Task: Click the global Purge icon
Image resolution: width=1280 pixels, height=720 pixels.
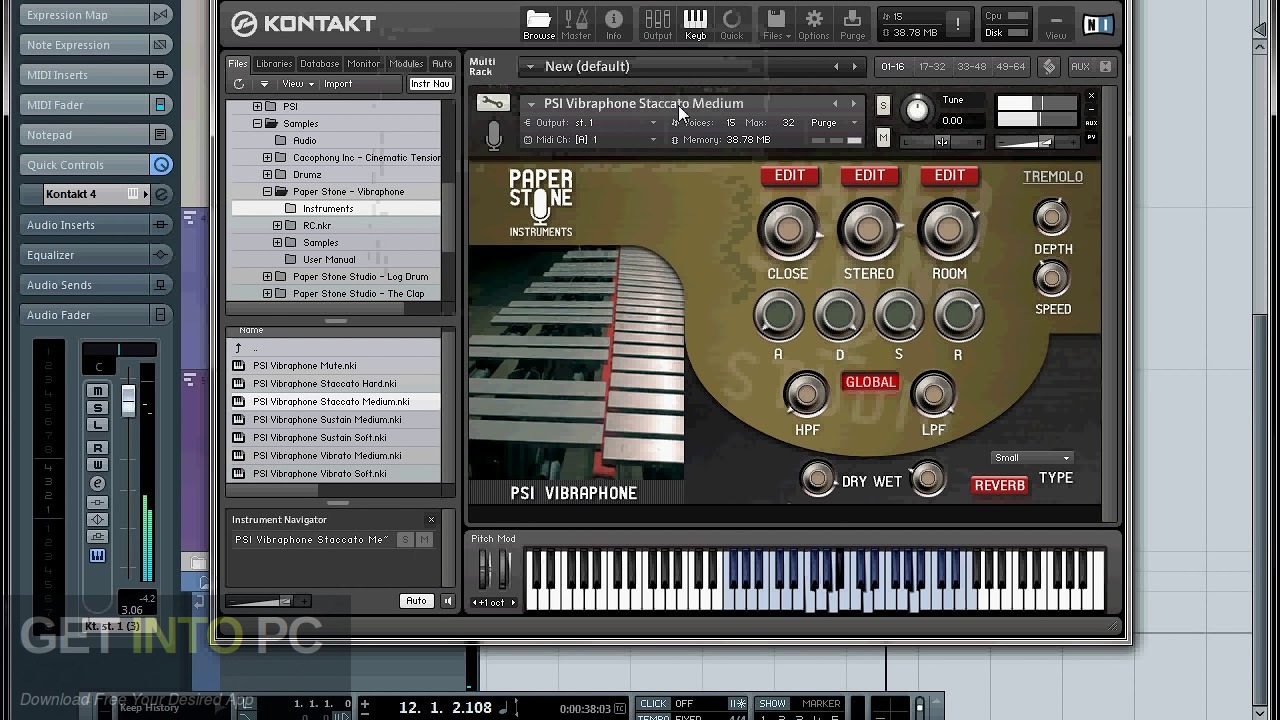Action: 852,24
